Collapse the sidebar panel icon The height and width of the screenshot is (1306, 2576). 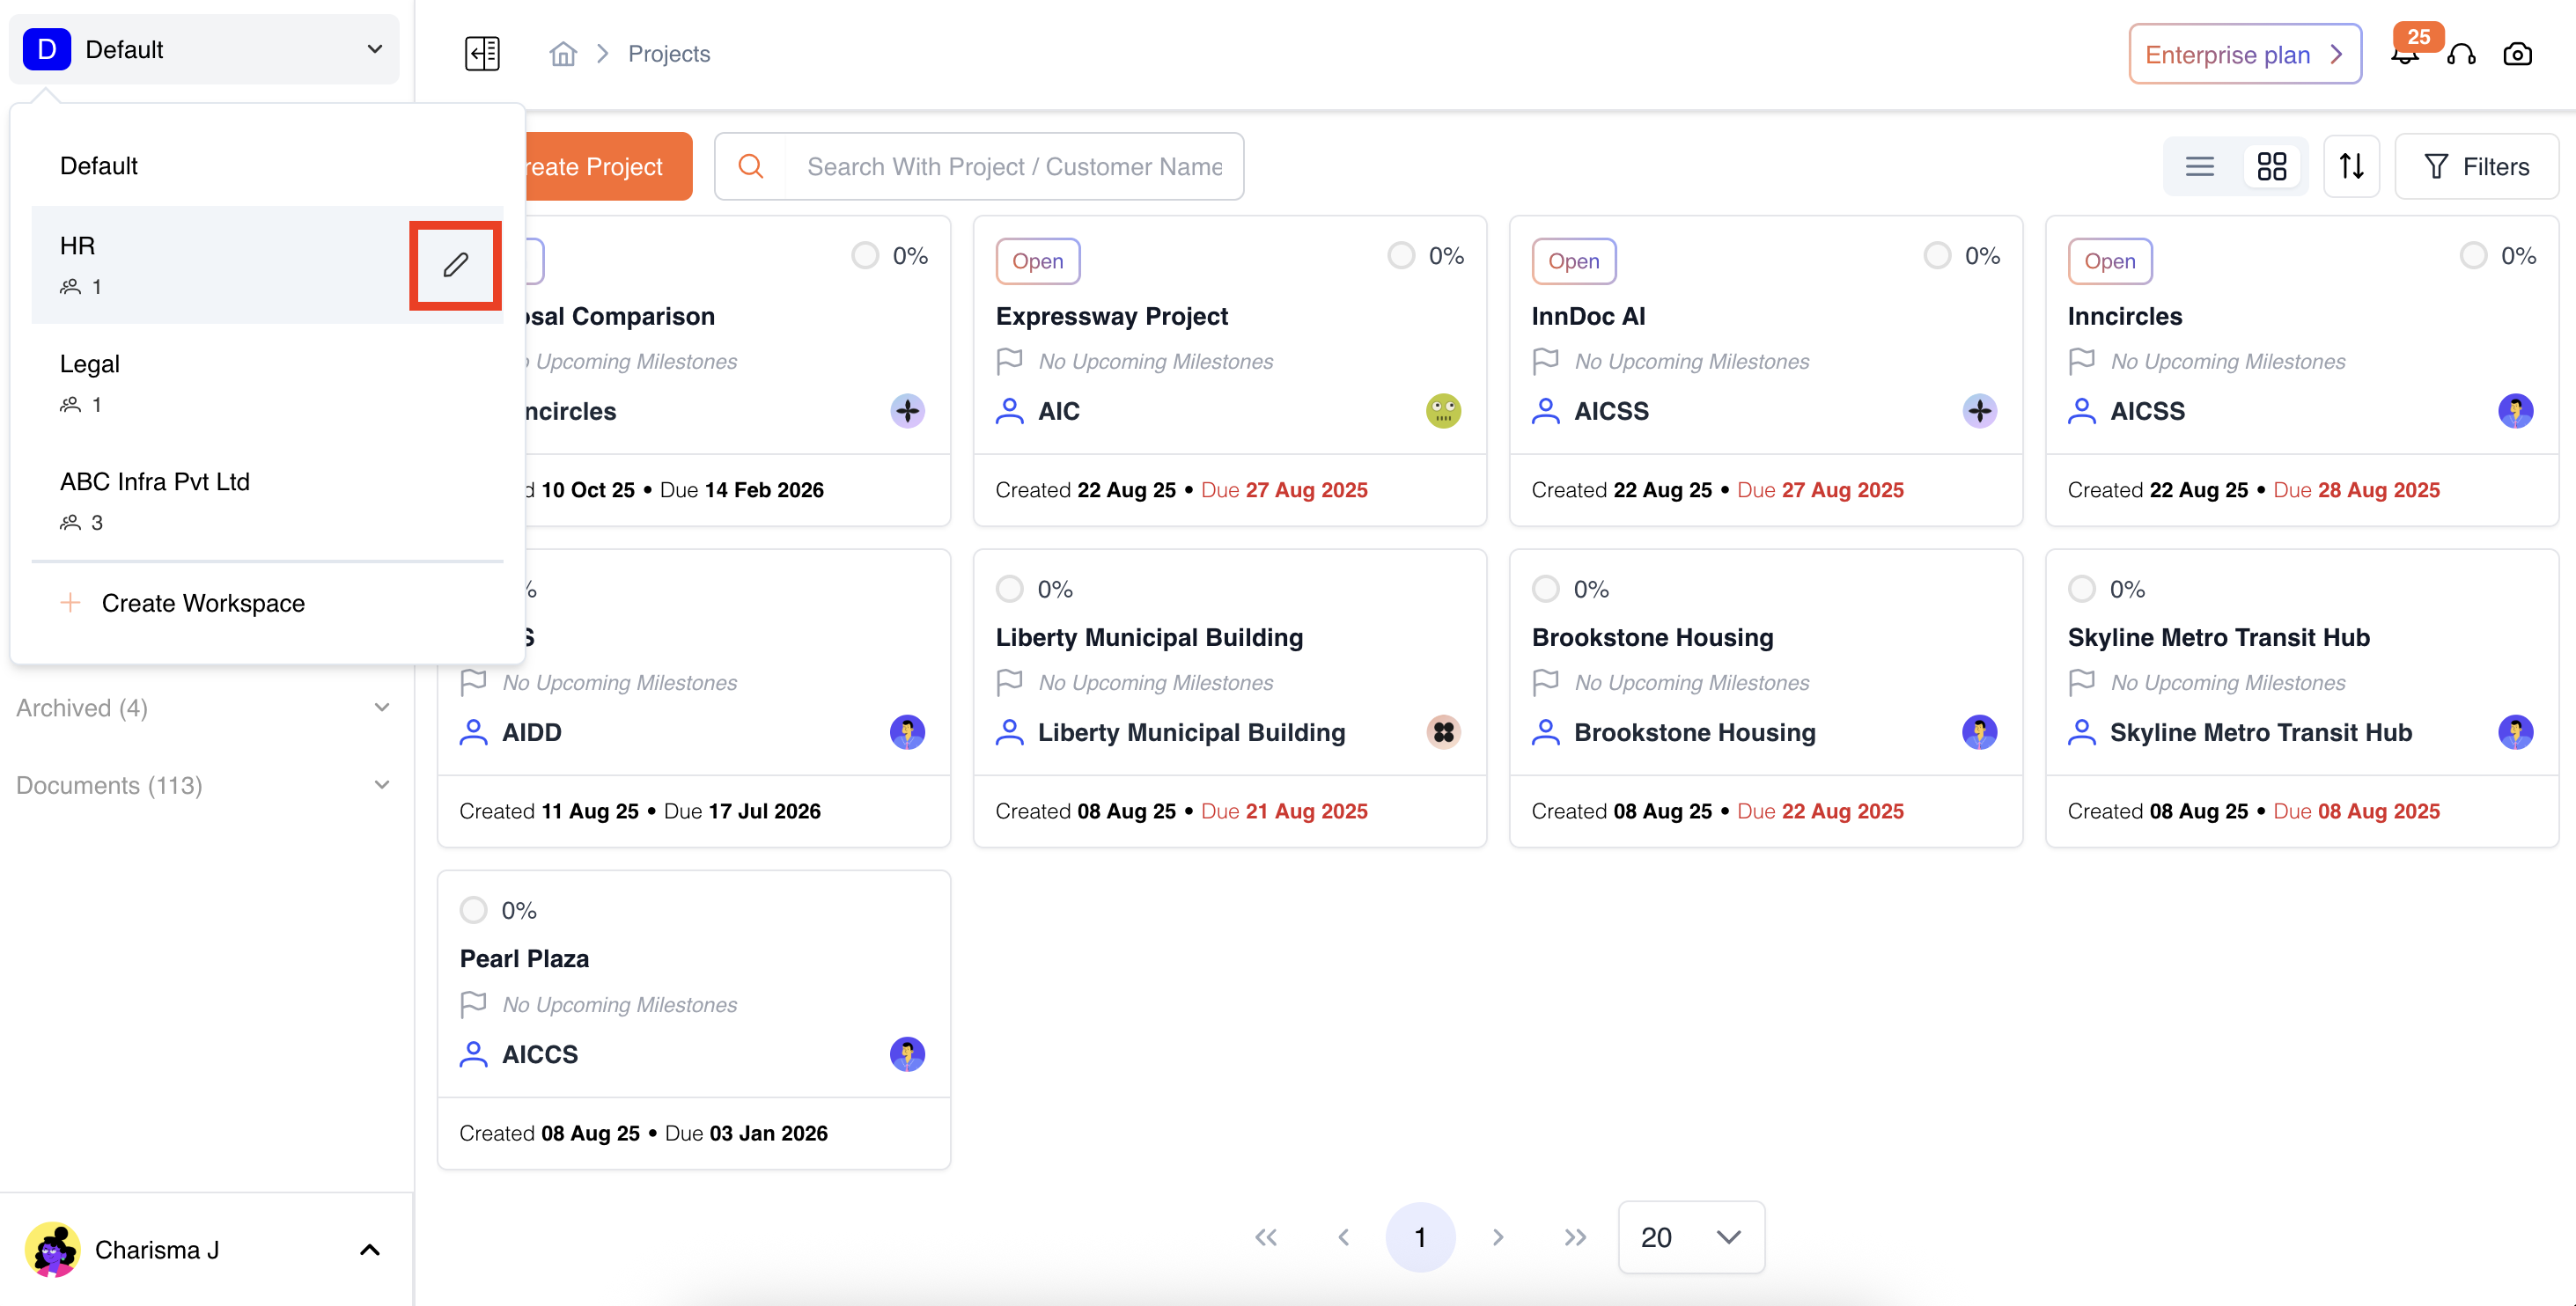click(x=482, y=53)
